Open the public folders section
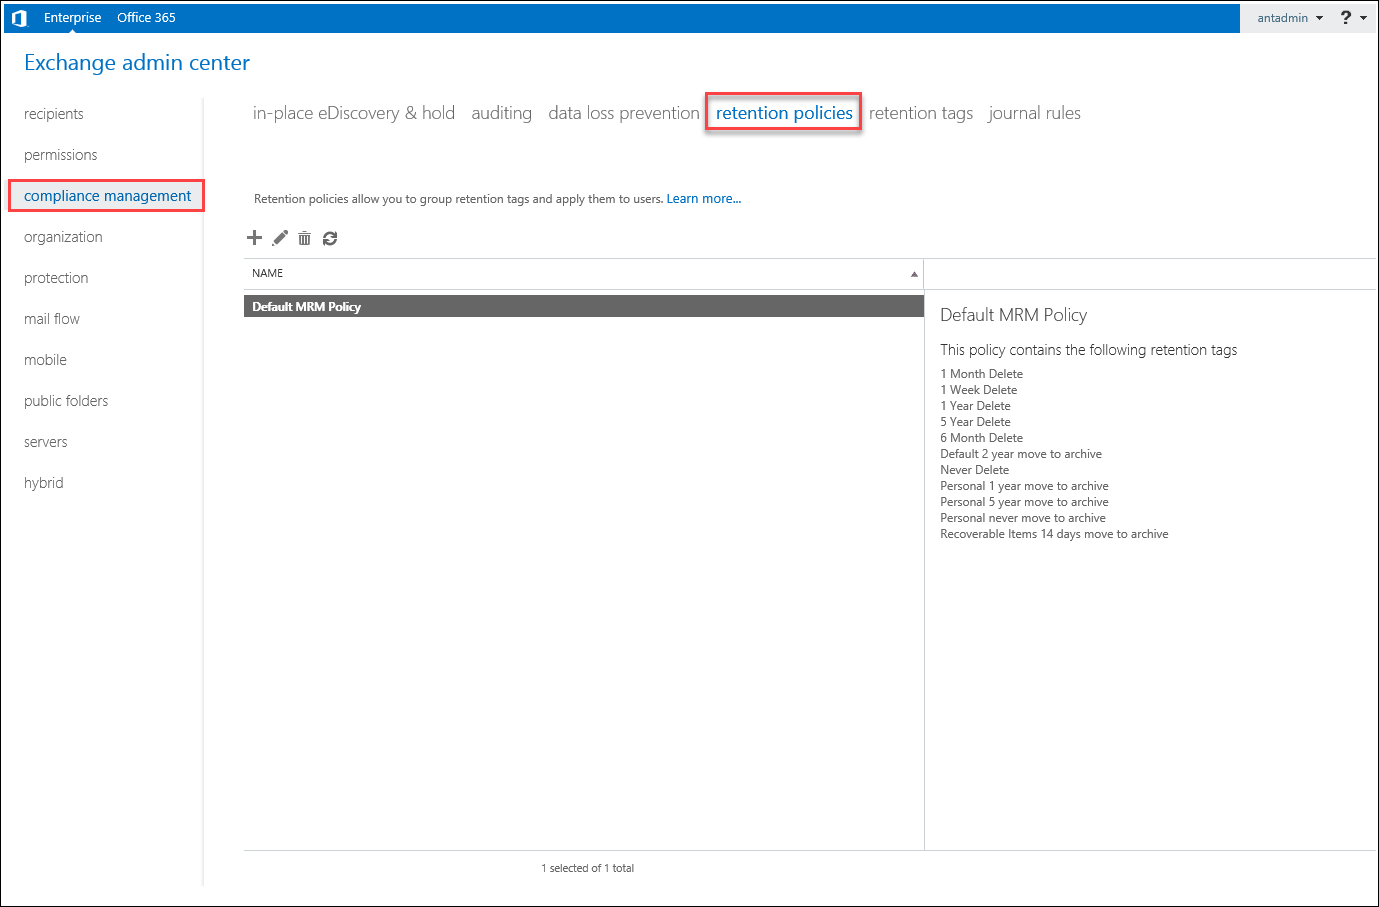This screenshot has height=907, width=1379. click(66, 401)
